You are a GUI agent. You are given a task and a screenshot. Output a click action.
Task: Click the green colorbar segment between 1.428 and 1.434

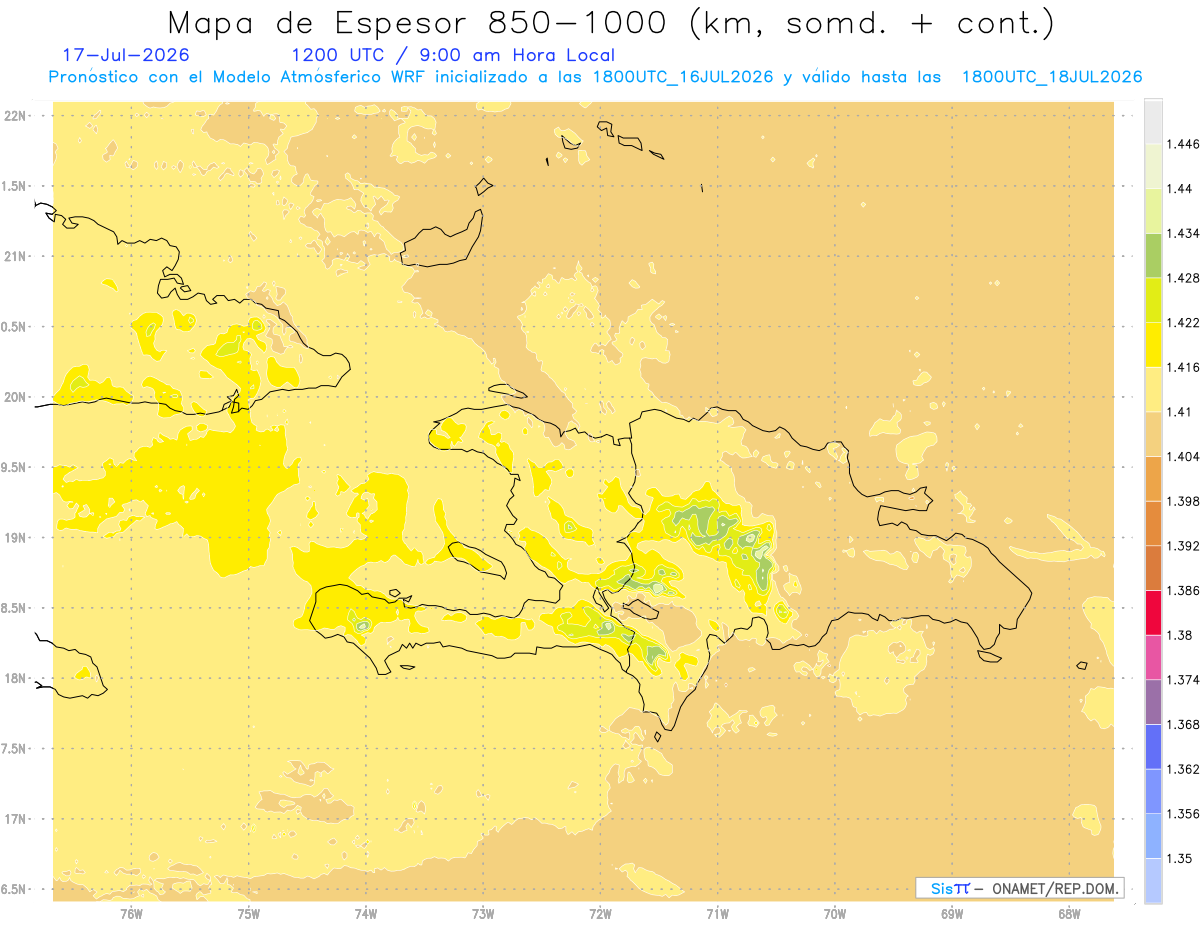click(1153, 256)
